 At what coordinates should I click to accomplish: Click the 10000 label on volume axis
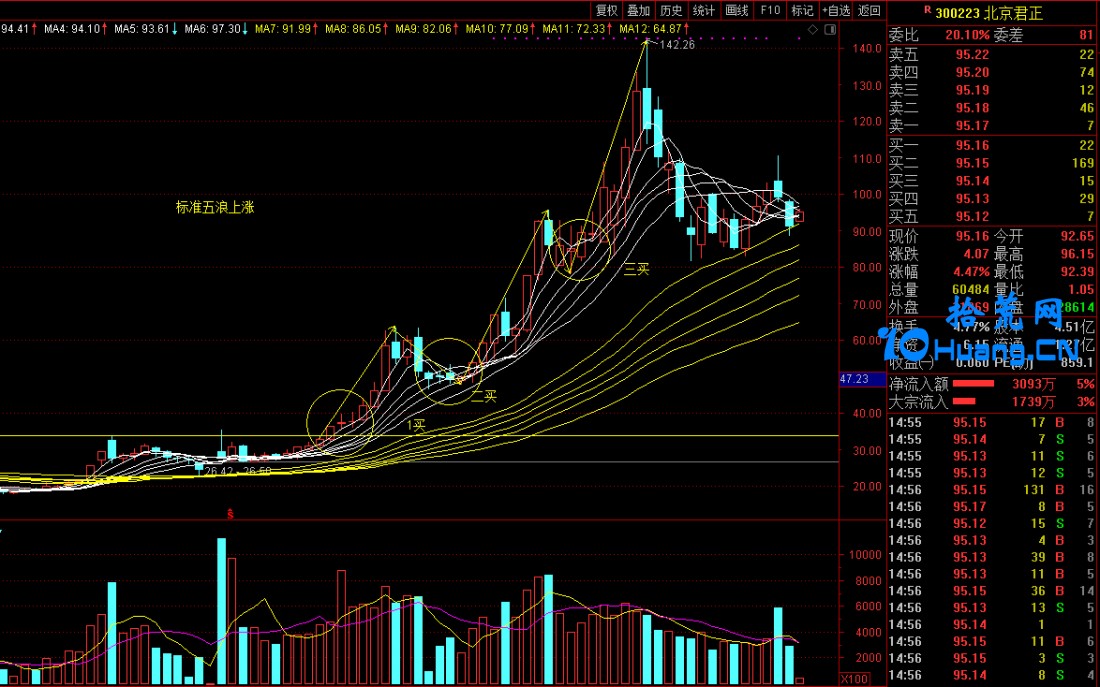(x=865, y=555)
